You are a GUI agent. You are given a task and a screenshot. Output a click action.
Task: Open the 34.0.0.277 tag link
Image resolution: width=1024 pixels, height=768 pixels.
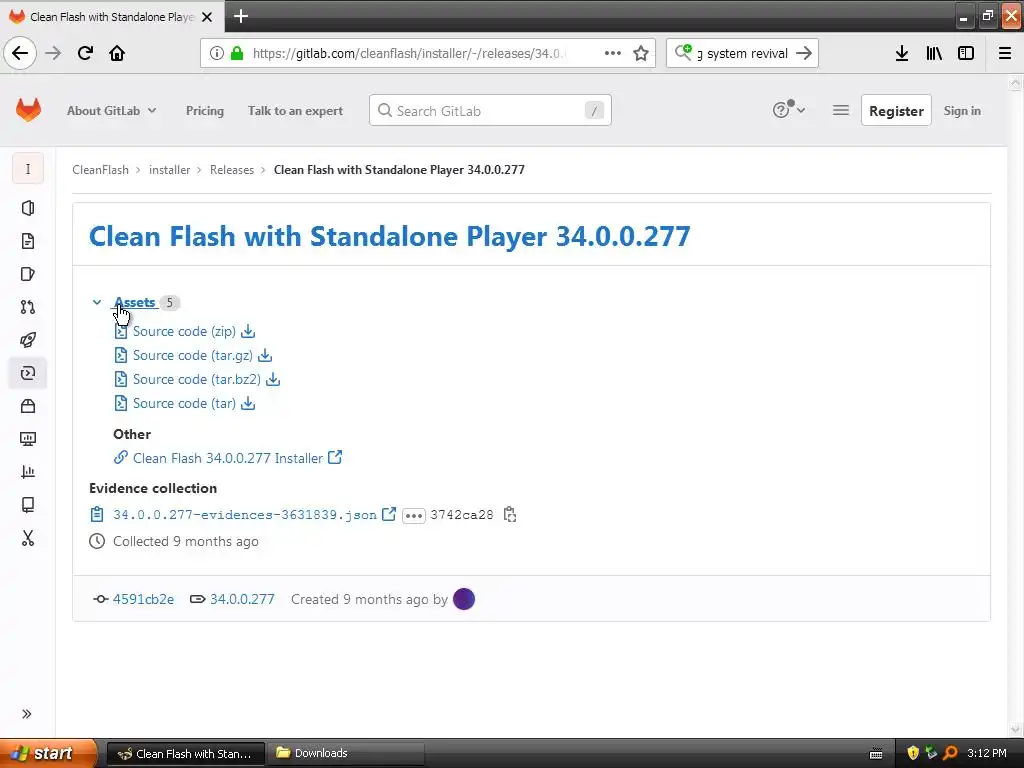pyautogui.click(x=242, y=600)
